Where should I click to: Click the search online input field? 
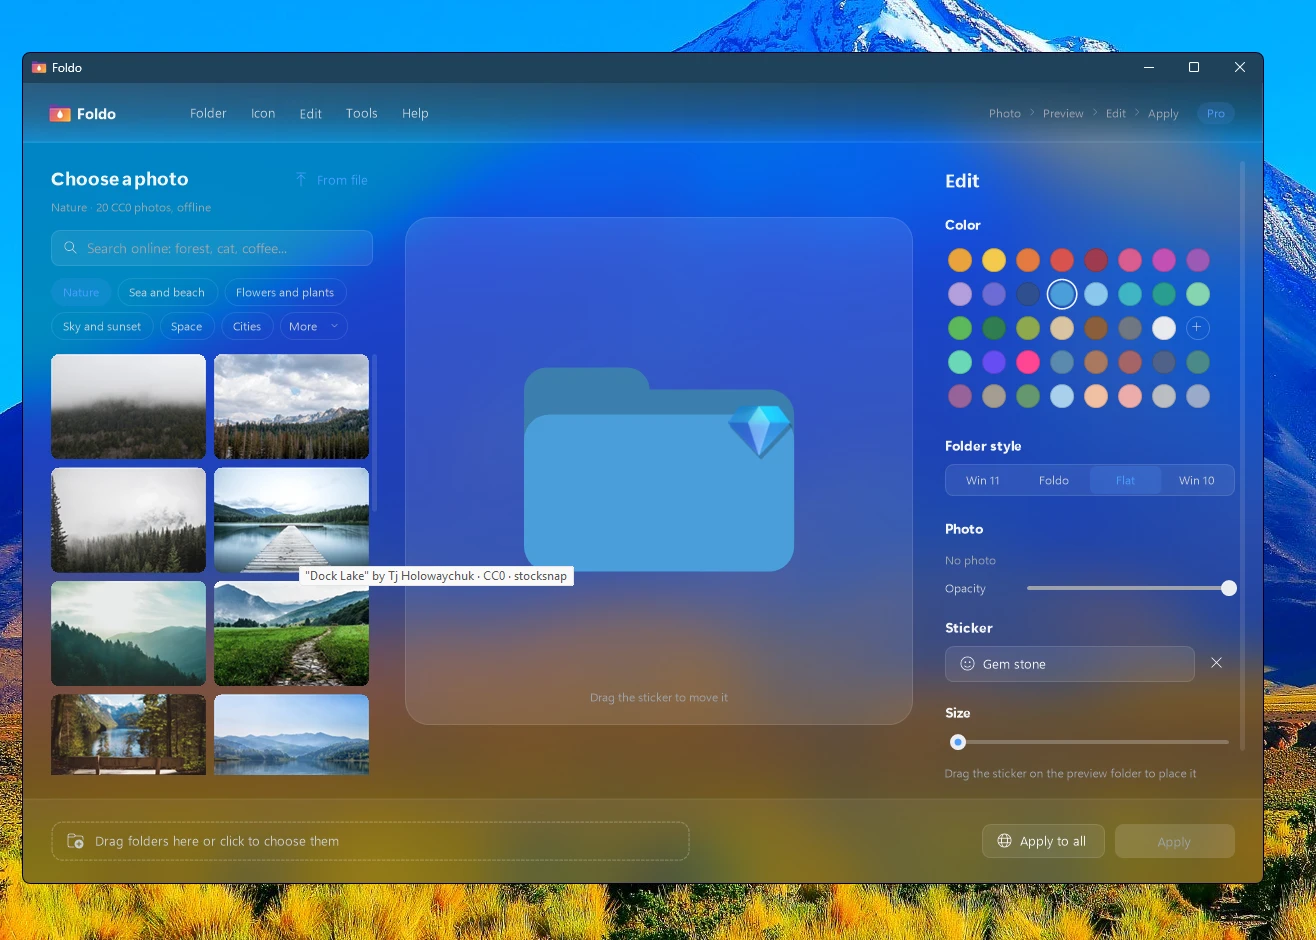[212, 248]
